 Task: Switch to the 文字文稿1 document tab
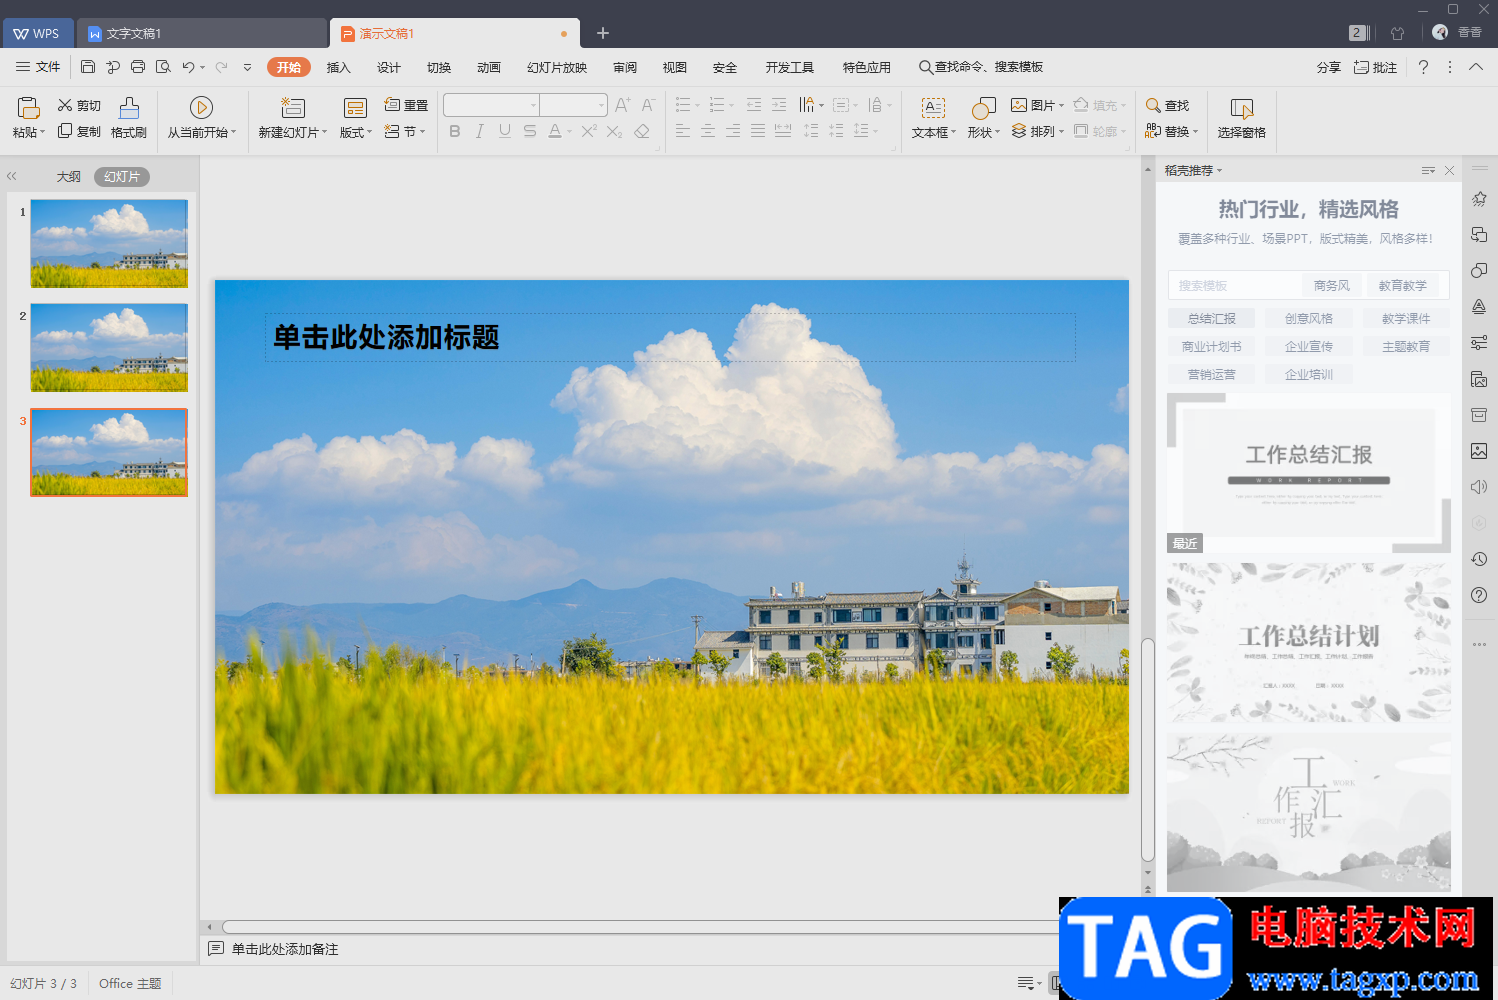pos(203,33)
